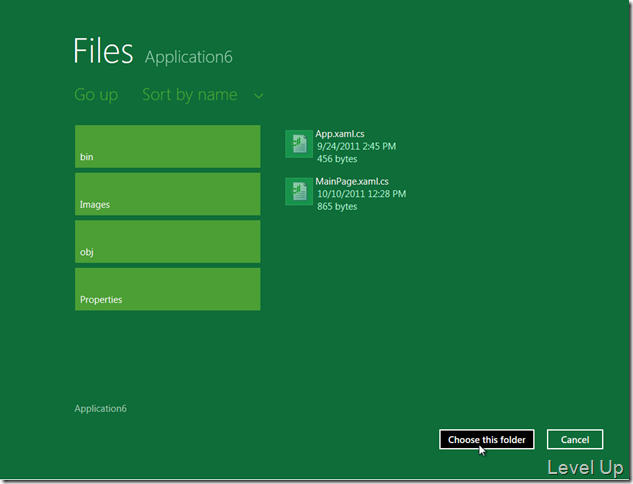Image resolution: width=633 pixels, height=484 pixels.
Task: Click the 865 bytes size text
Action: [337, 206]
